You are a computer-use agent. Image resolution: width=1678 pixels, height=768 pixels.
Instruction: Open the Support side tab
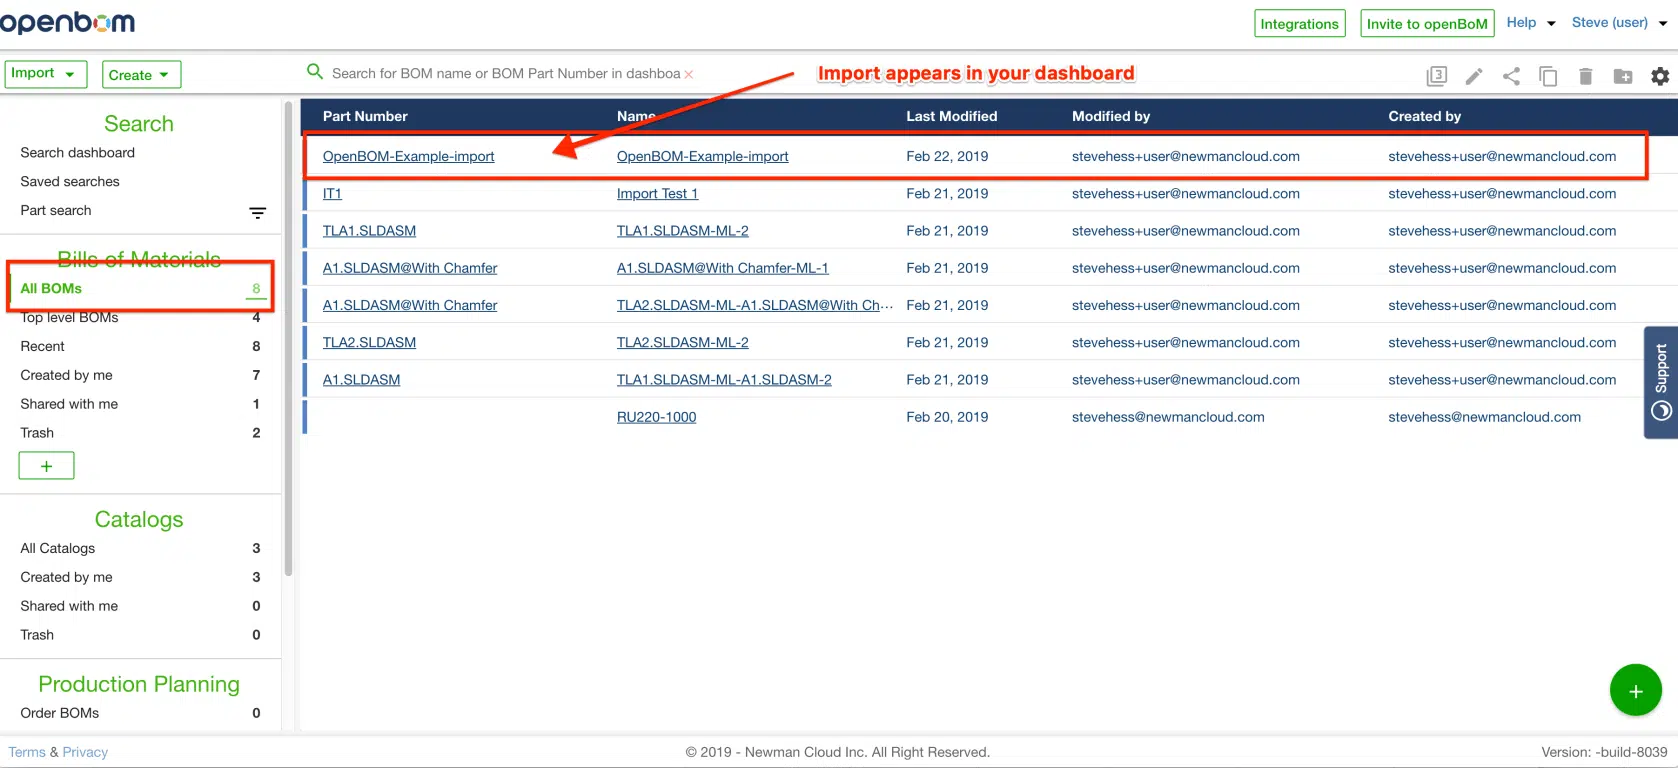coord(1661,382)
